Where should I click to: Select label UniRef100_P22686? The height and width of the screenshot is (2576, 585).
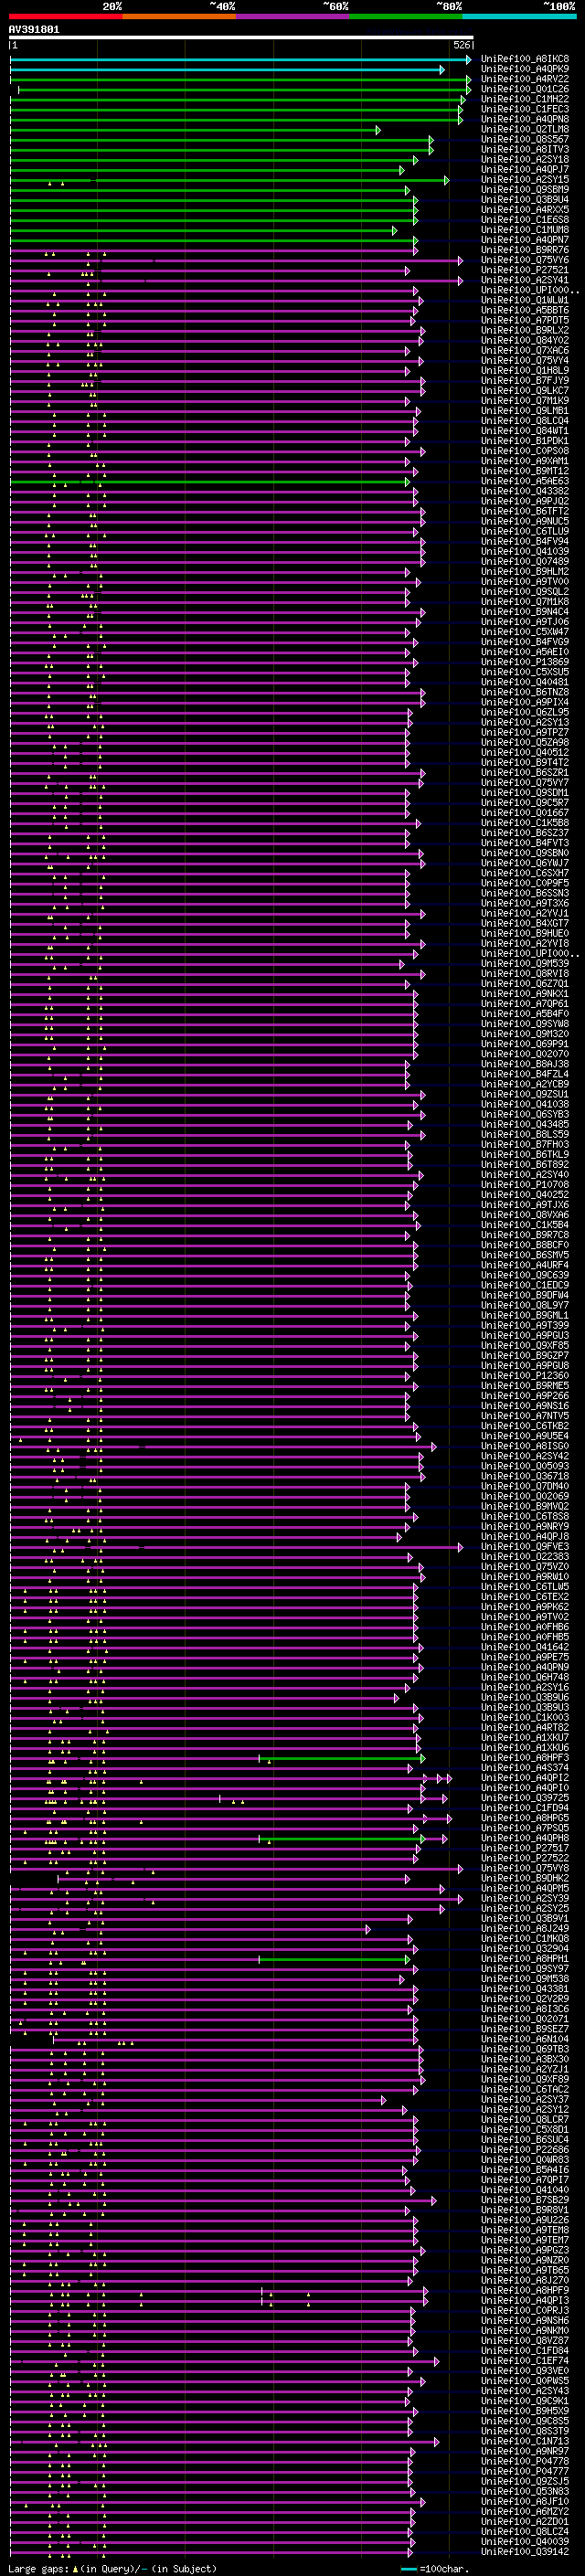click(524, 2150)
